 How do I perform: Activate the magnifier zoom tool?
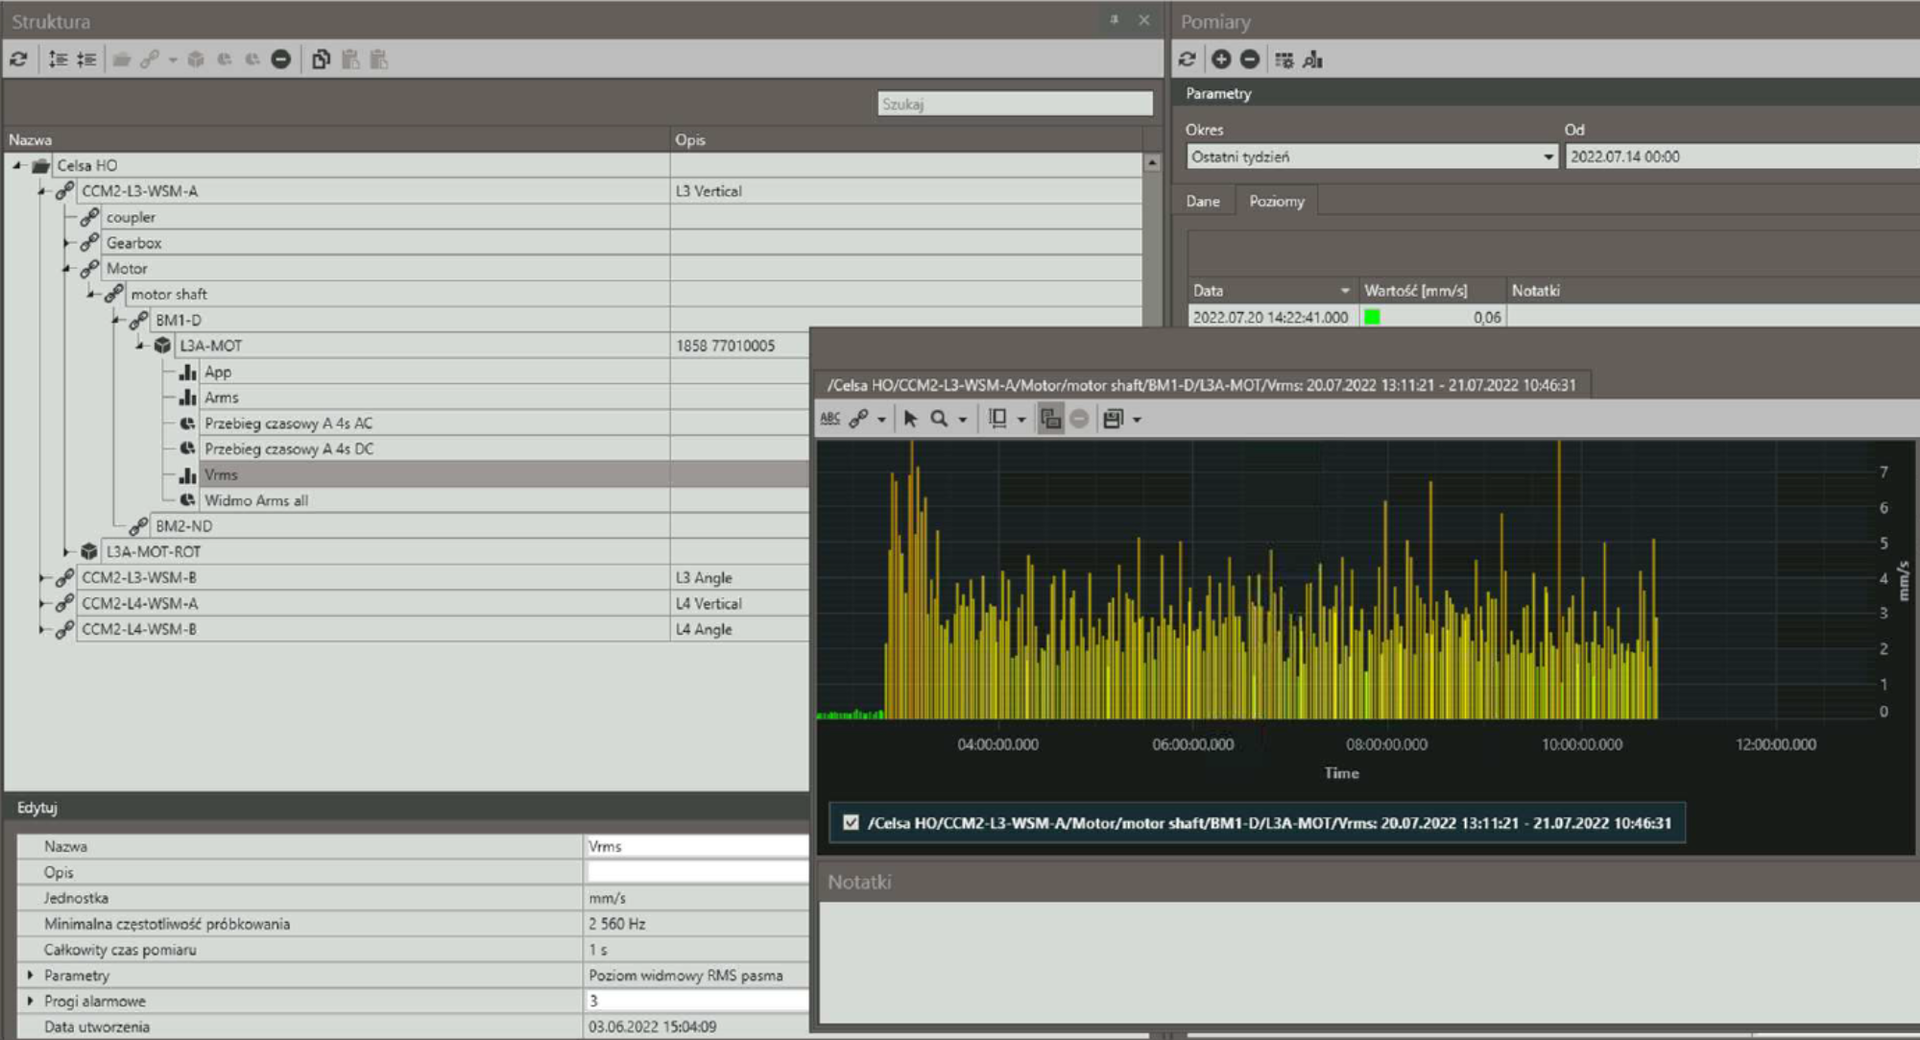tap(939, 419)
